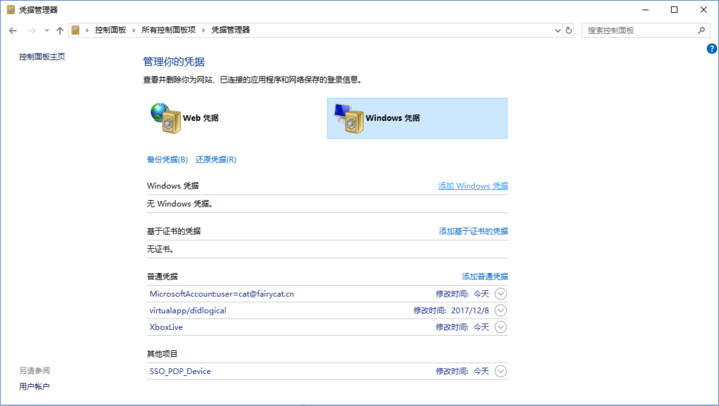
Task: Expand the MicrosoftAccount credential entry chevron
Action: 501,294
